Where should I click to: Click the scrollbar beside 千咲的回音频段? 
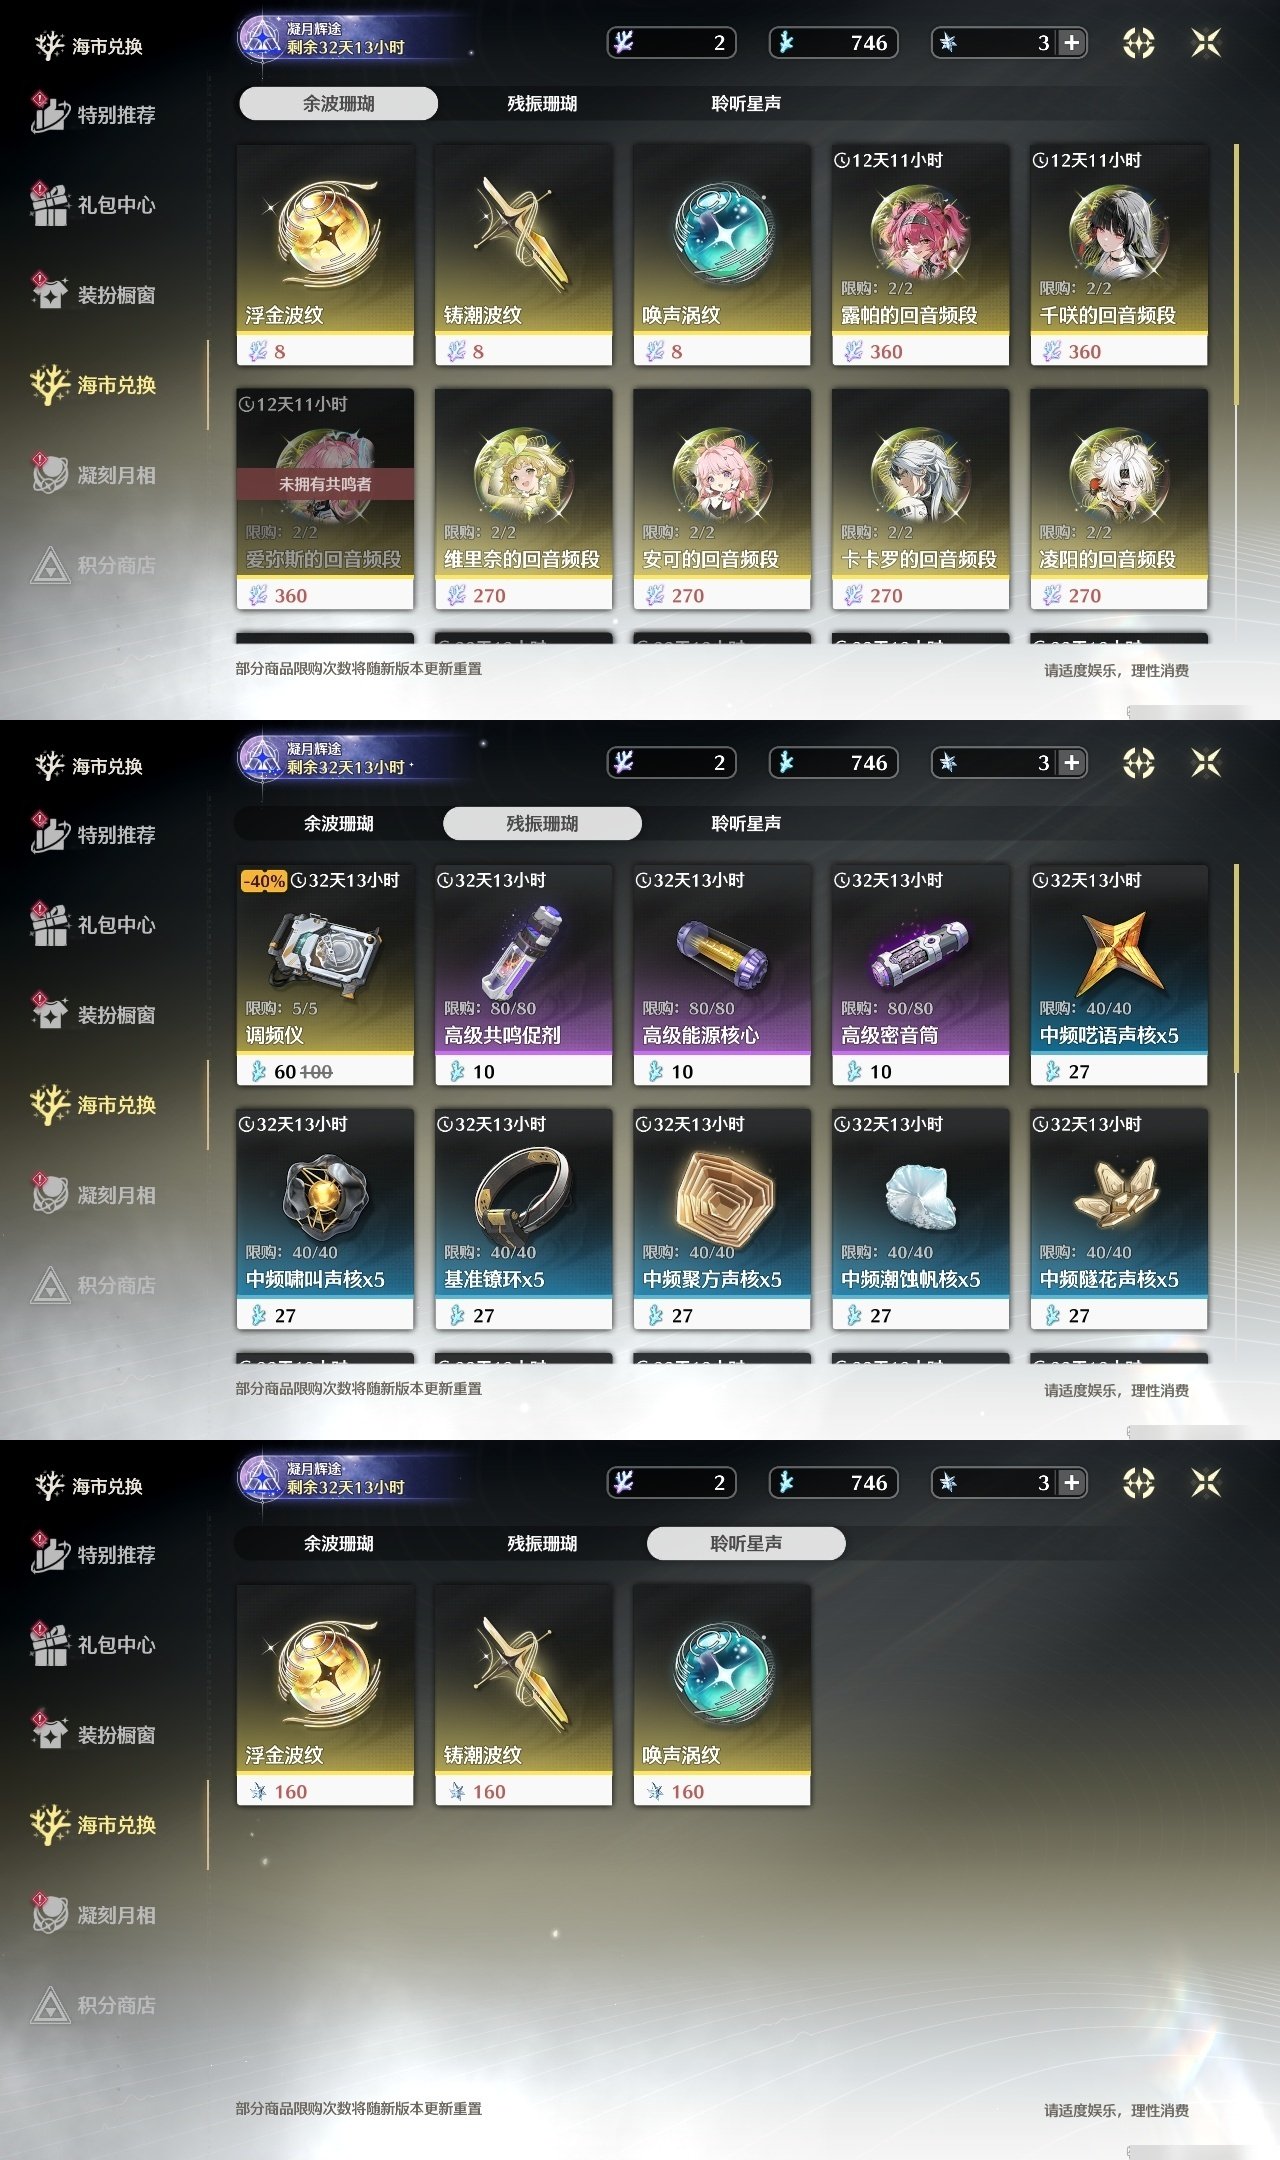1237,275
